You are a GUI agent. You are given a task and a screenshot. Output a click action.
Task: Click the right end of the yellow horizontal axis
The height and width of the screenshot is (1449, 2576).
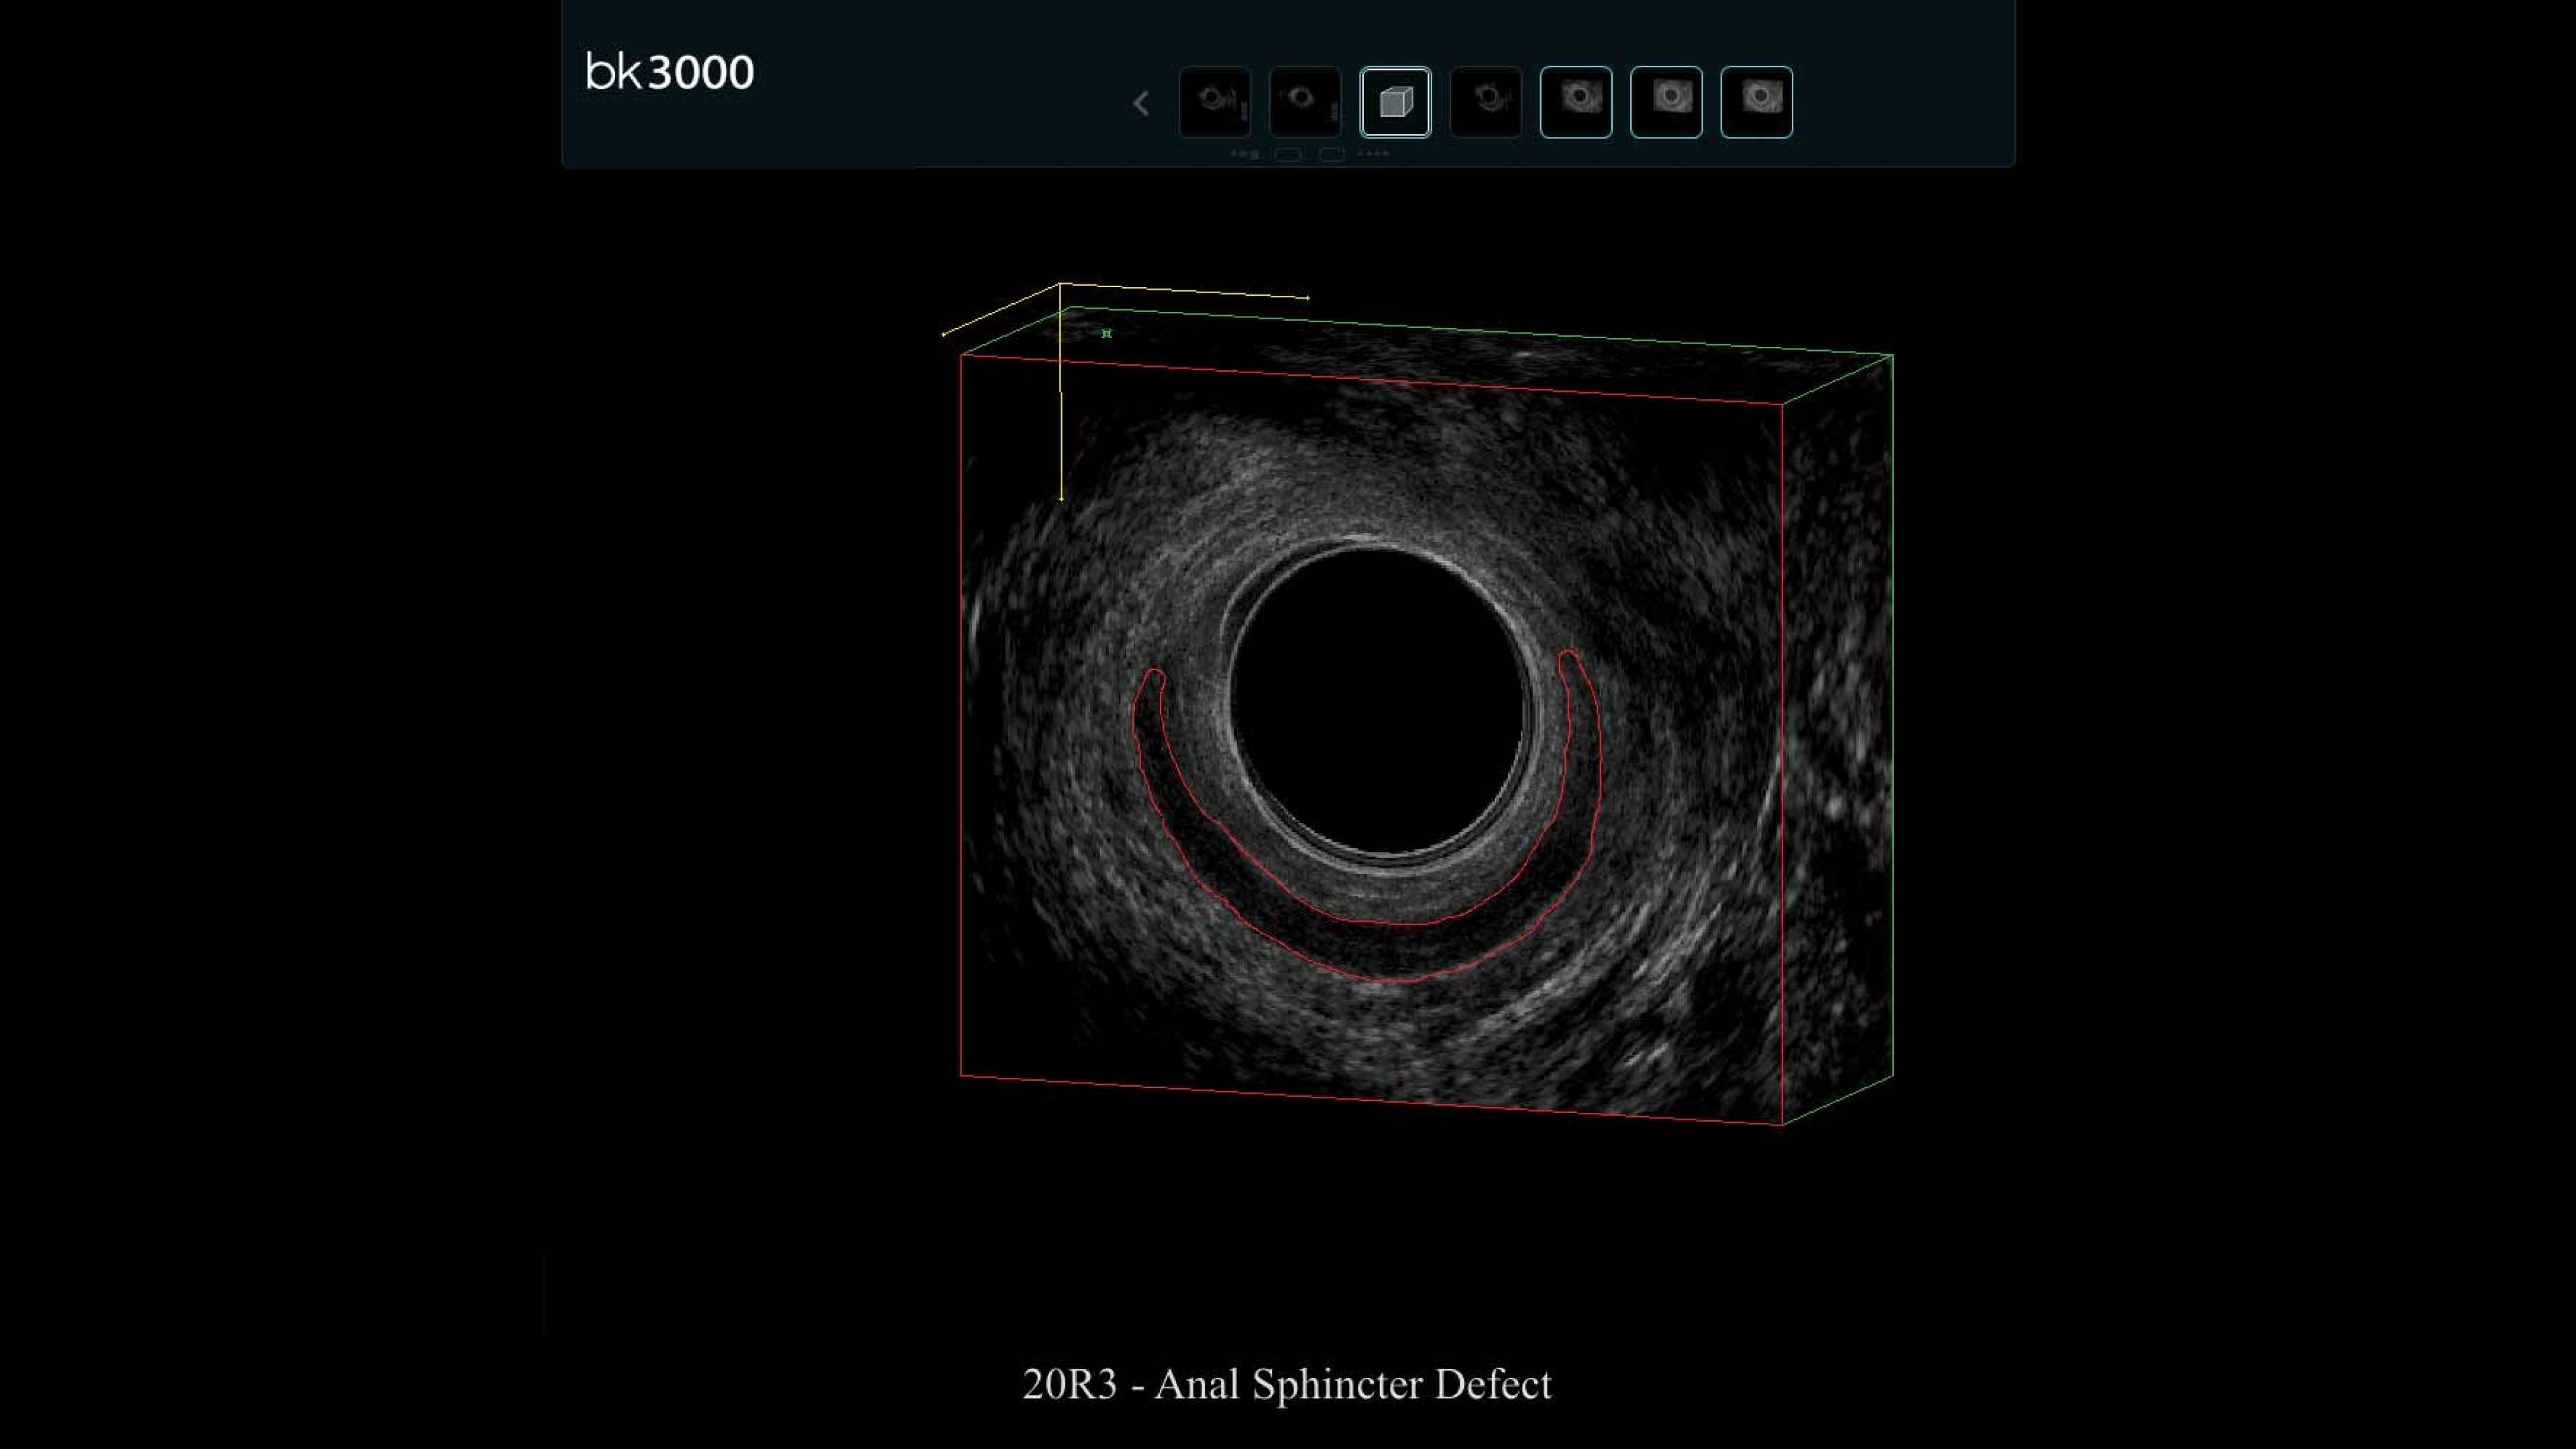click(1307, 297)
